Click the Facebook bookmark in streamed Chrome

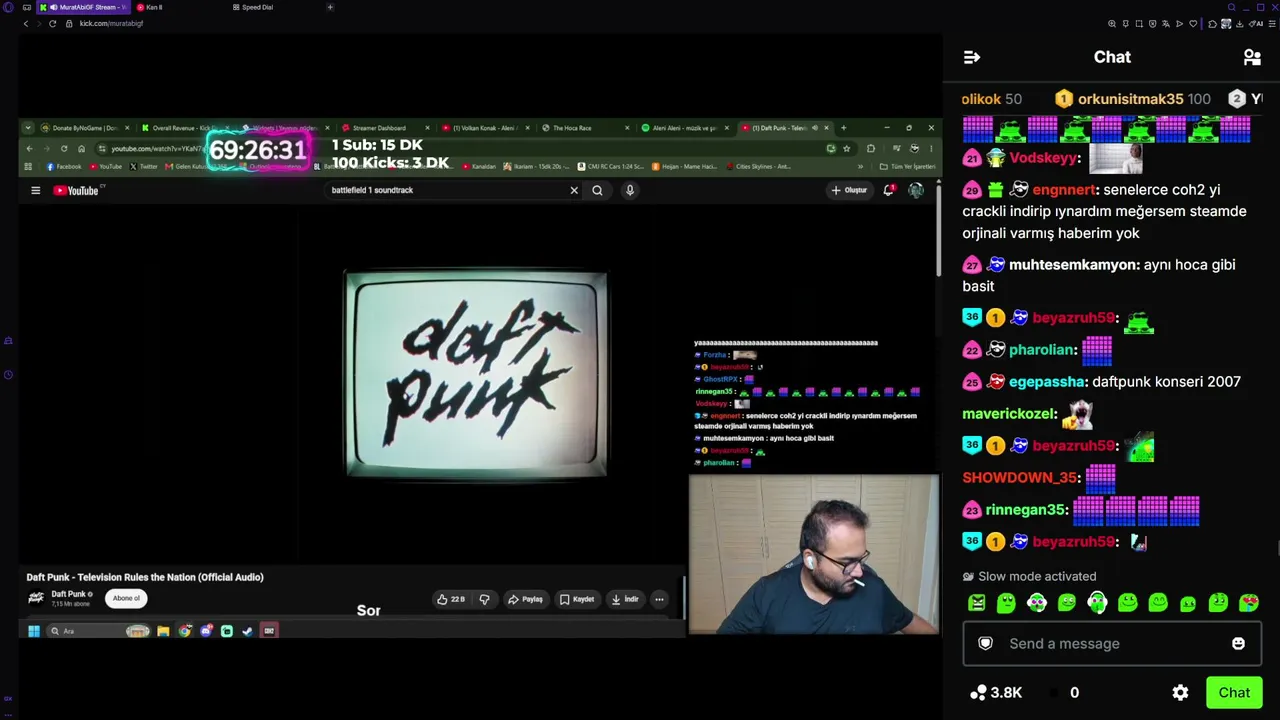pyautogui.click(x=63, y=166)
